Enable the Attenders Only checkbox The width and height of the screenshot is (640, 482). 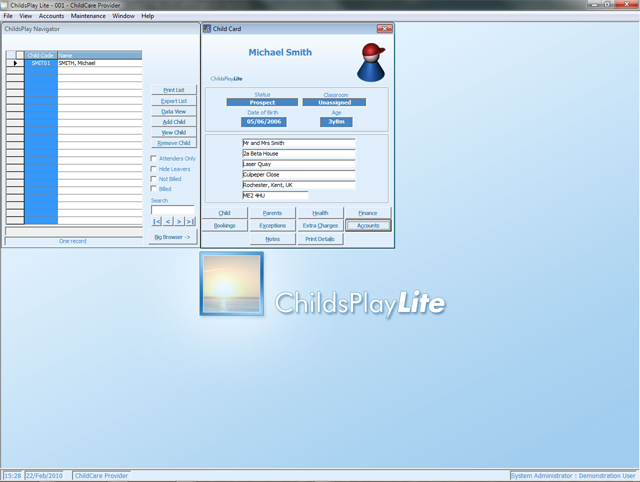pyautogui.click(x=153, y=158)
